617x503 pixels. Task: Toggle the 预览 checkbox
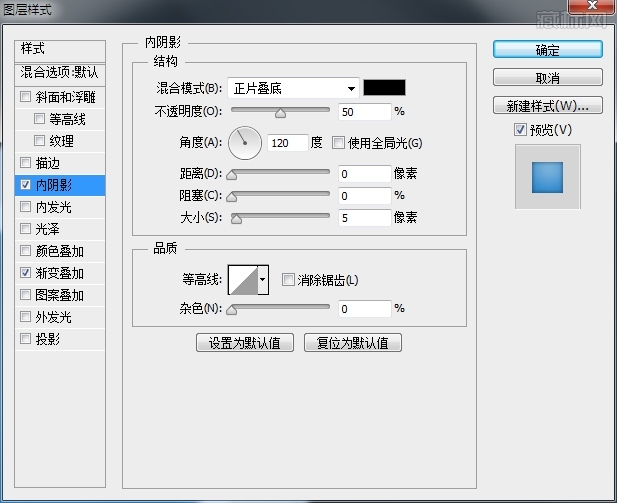[520, 129]
